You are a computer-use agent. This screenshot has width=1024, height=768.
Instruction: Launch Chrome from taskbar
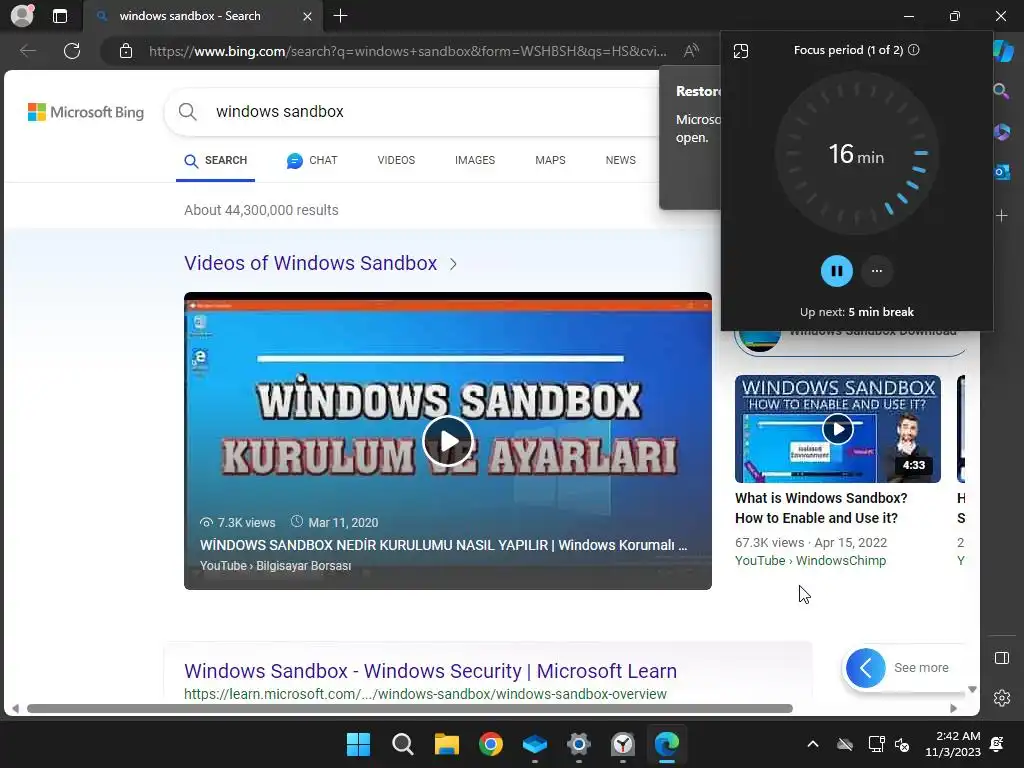pos(490,744)
